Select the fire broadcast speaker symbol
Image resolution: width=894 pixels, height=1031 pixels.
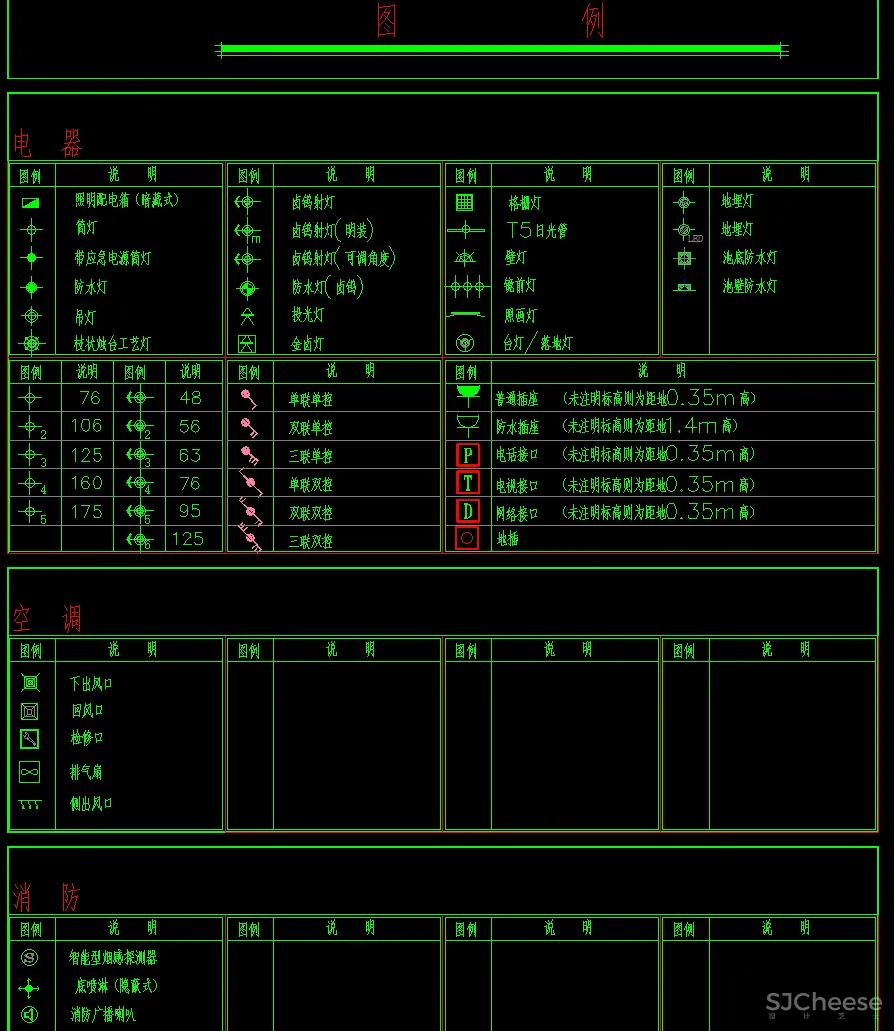click(29, 1015)
